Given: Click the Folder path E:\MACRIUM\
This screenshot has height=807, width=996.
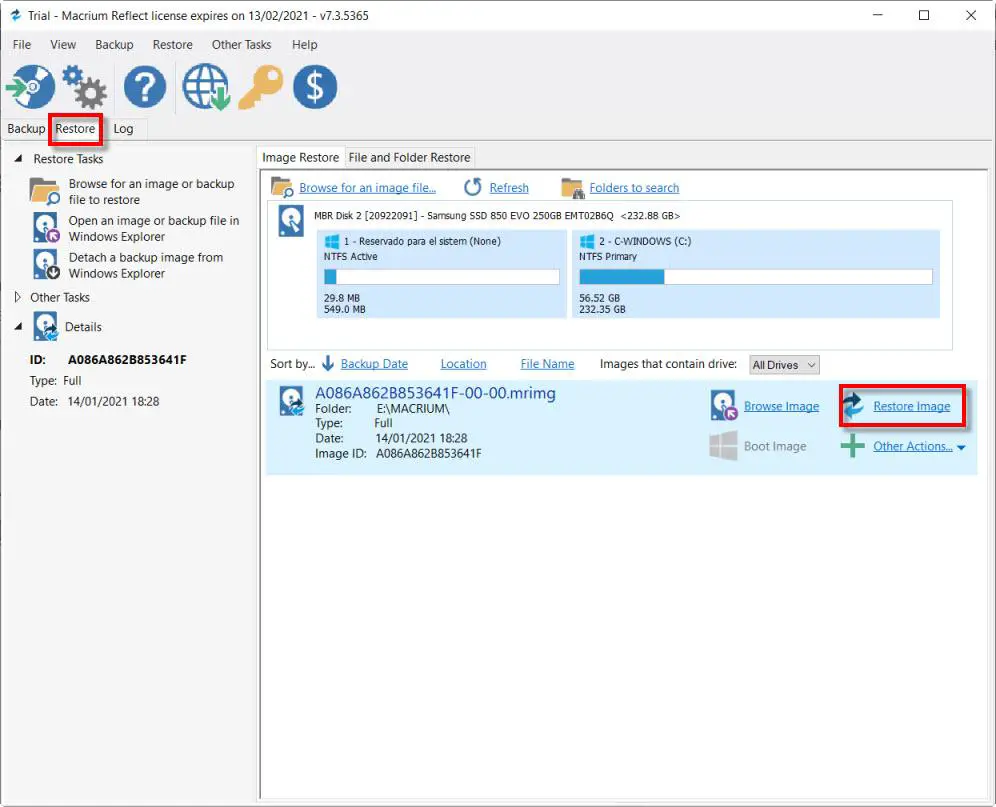Looking at the screenshot, I should click(x=413, y=409).
